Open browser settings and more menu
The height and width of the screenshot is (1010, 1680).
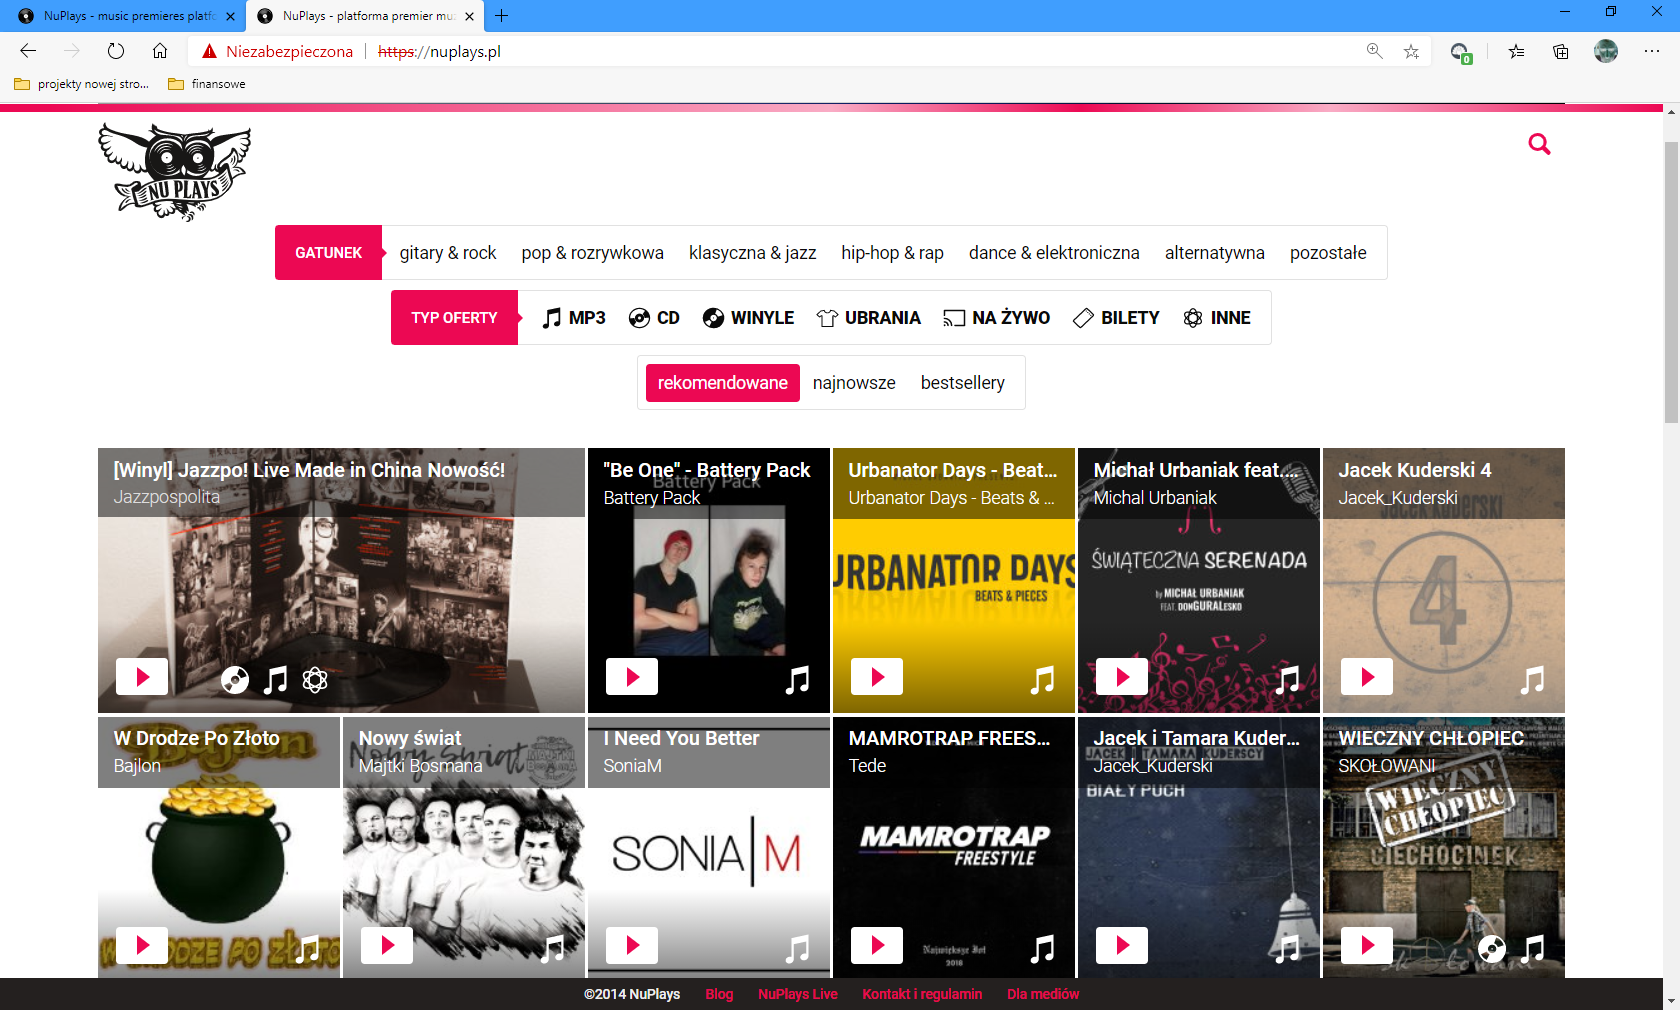pos(1652,51)
